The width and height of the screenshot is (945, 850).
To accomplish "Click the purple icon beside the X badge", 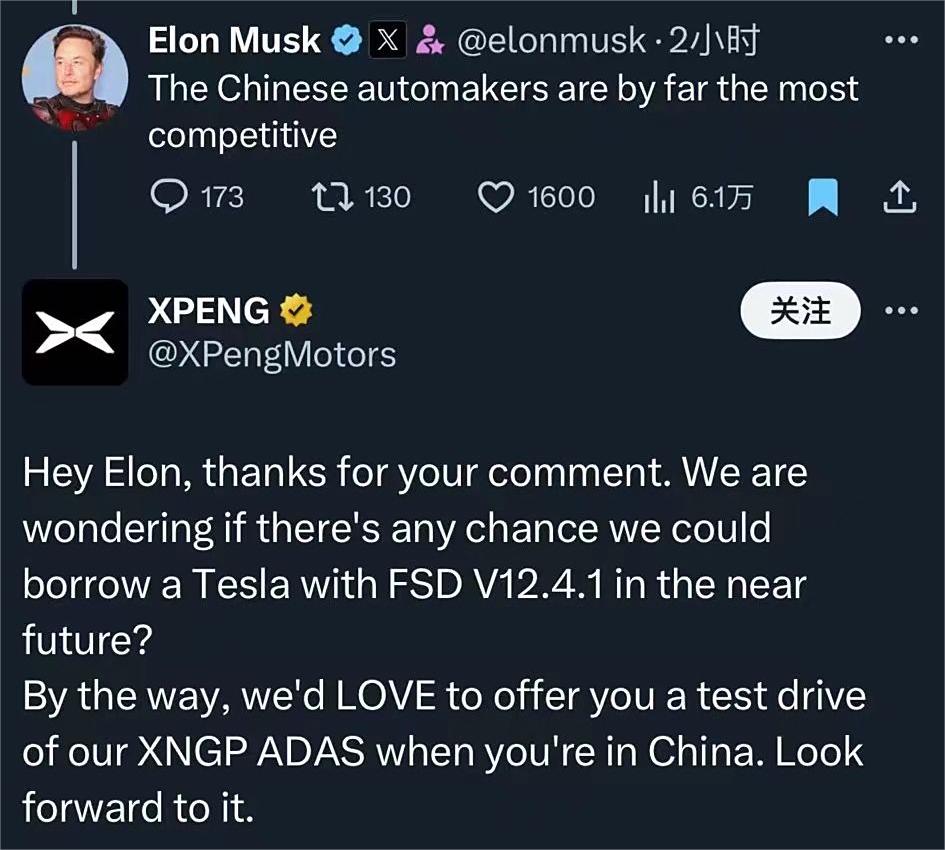I will [x=430, y=41].
